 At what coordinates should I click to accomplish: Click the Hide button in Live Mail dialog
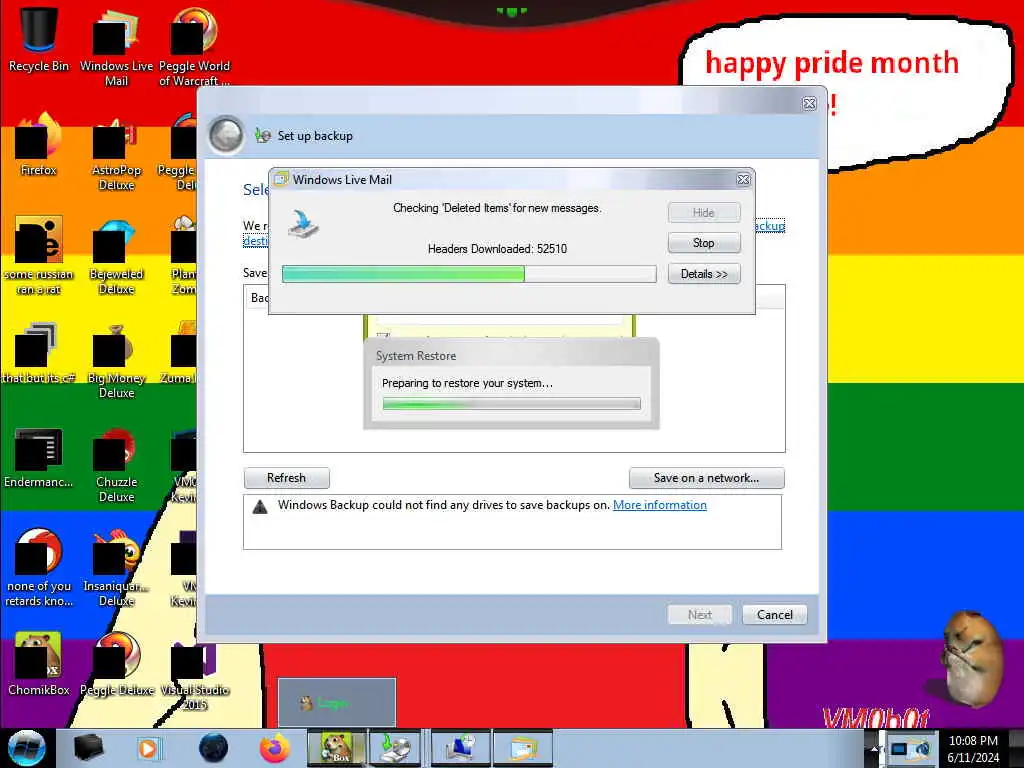(704, 212)
